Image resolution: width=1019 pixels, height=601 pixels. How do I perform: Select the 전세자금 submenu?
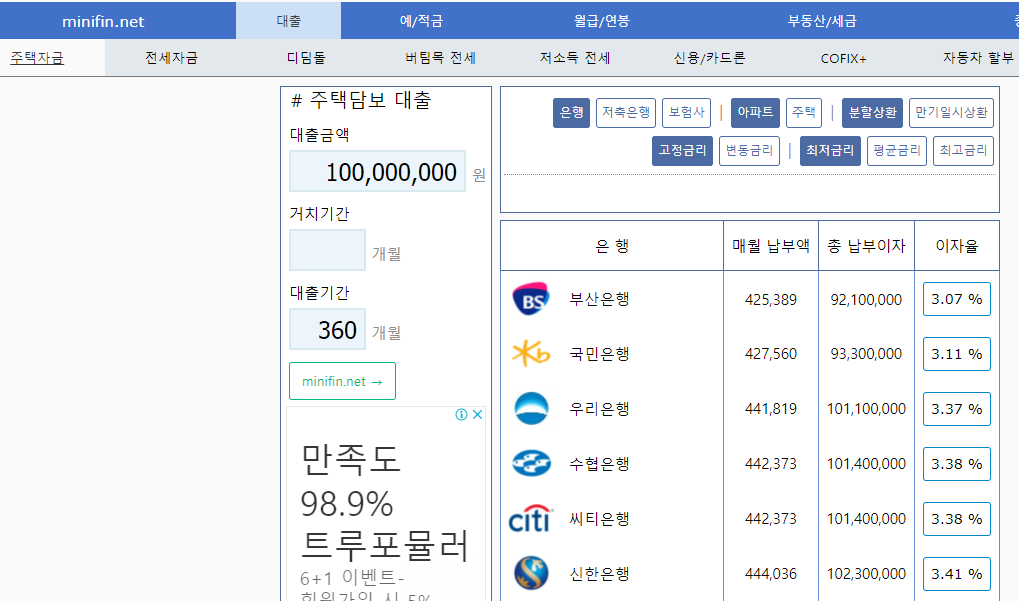point(172,58)
